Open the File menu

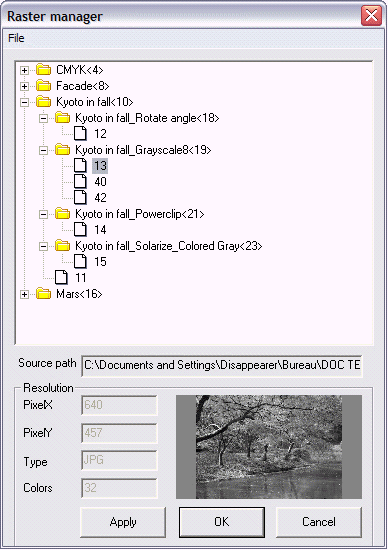pos(16,38)
